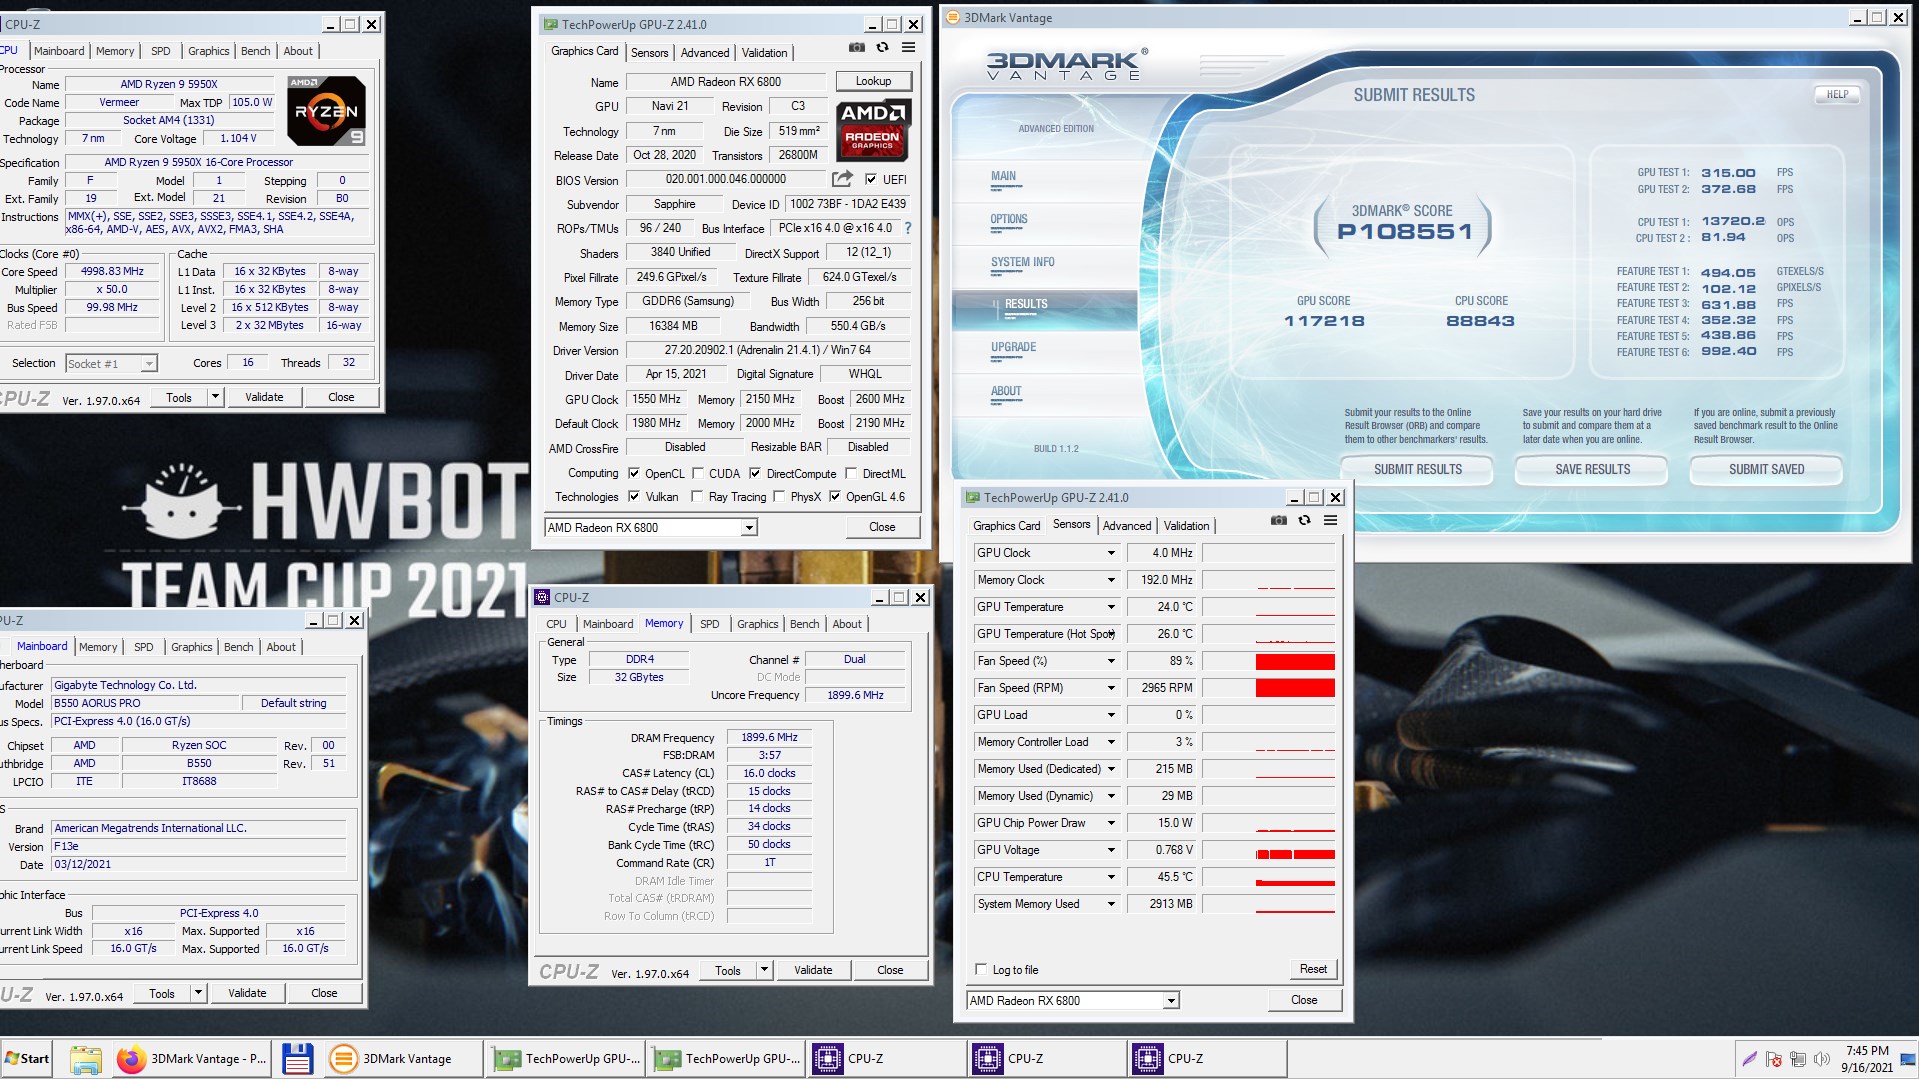Click the Fan Speed (RPM) red graph bar
Viewport: 1919px width, 1079px height.
click(1295, 688)
